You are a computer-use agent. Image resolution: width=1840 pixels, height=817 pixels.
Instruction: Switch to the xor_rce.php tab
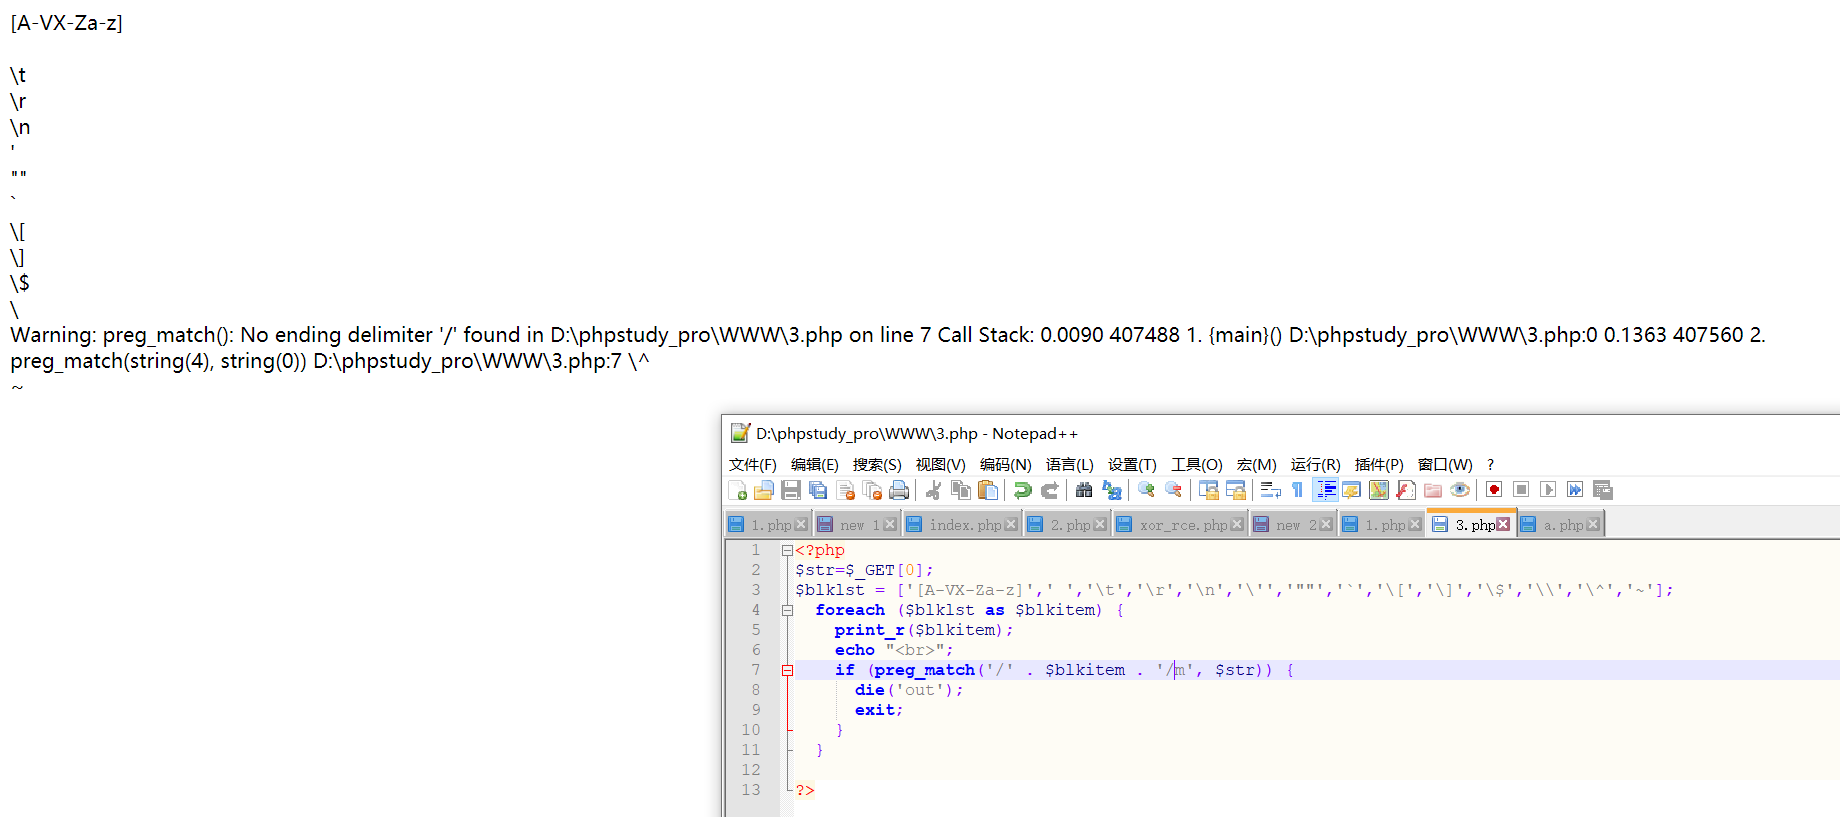pyautogui.click(x=1179, y=525)
